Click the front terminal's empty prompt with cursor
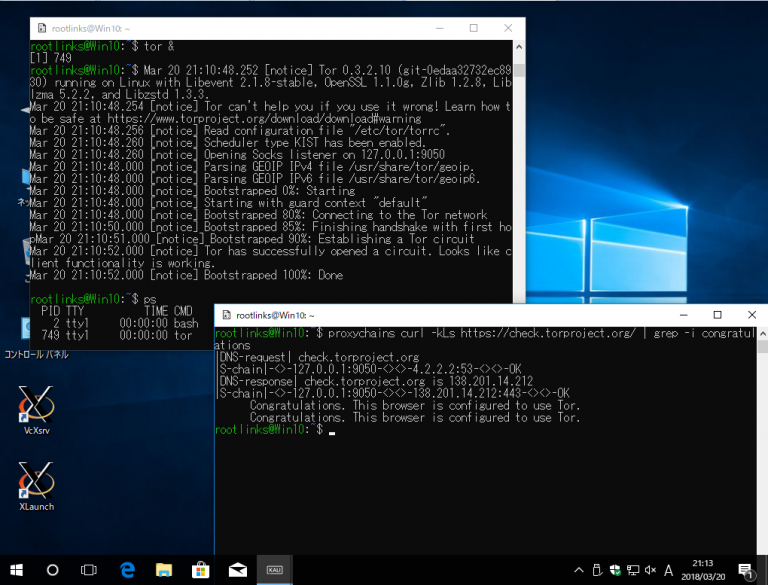768x585 pixels. click(x=275, y=430)
